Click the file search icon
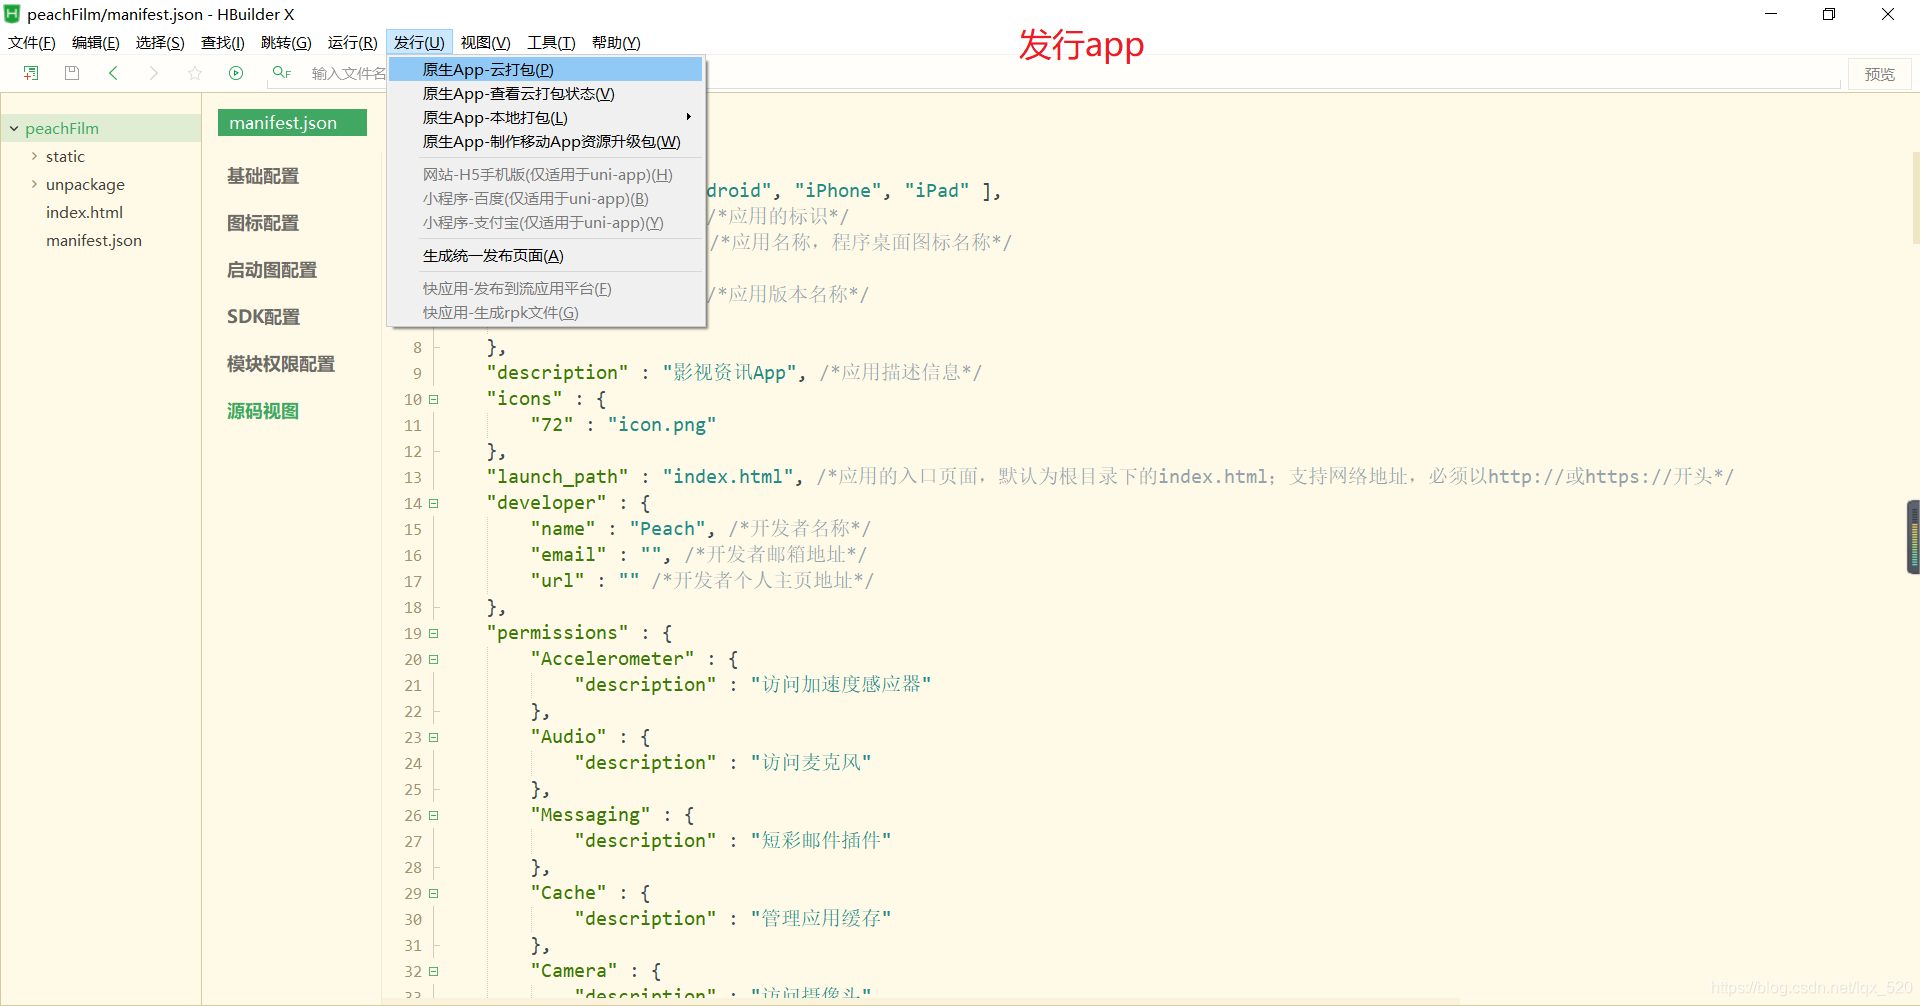The width and height of the screenshot is (1922, 1006). pyautogui.click(x=281, y=73)
